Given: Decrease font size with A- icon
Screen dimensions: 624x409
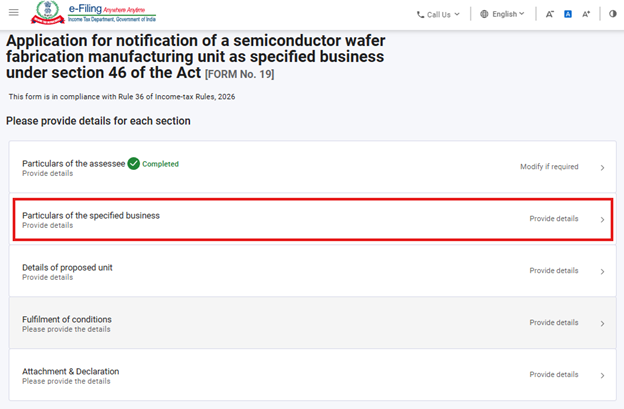Looking at the screenshot, I should click(x=550, y=14).
